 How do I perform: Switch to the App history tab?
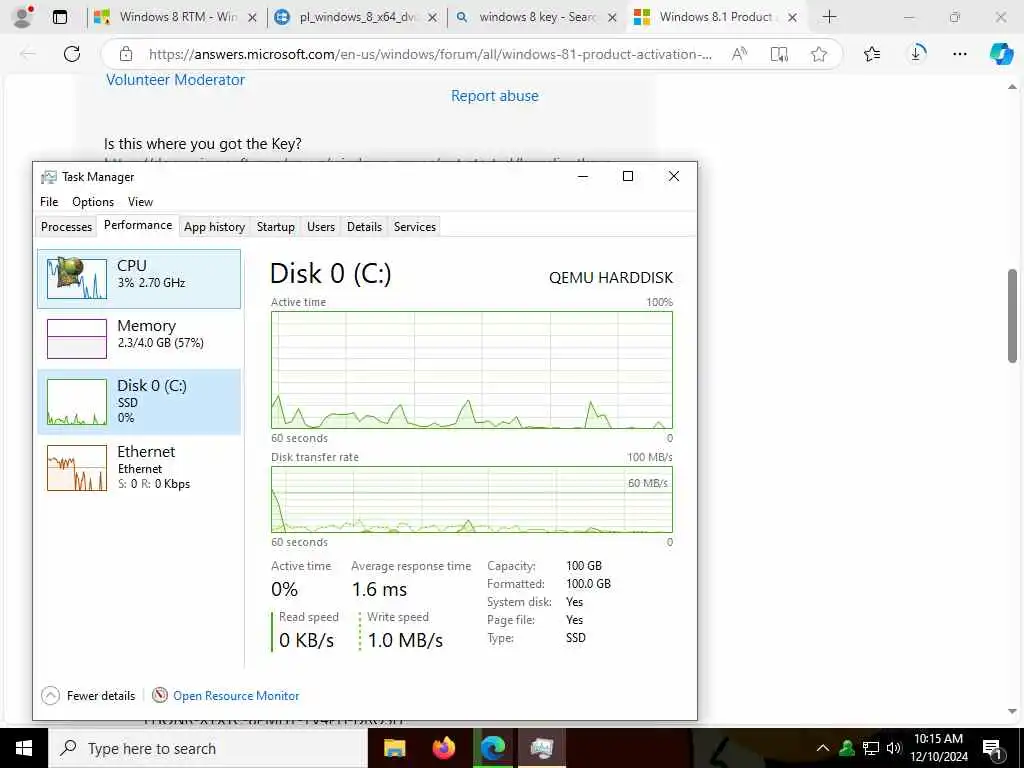coord(214,227)
